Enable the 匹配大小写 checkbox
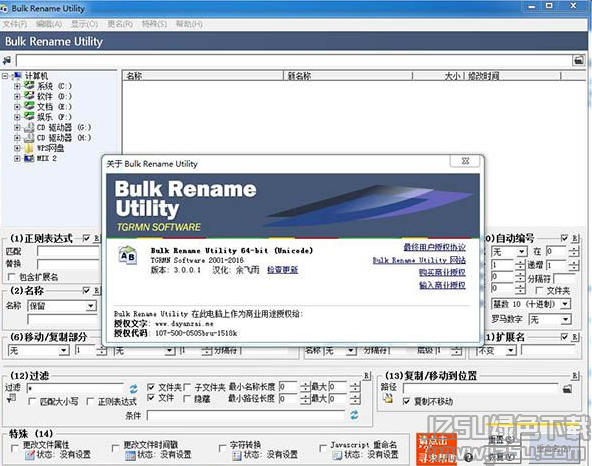This screenshot has width=592, height=466. point(32,401)
